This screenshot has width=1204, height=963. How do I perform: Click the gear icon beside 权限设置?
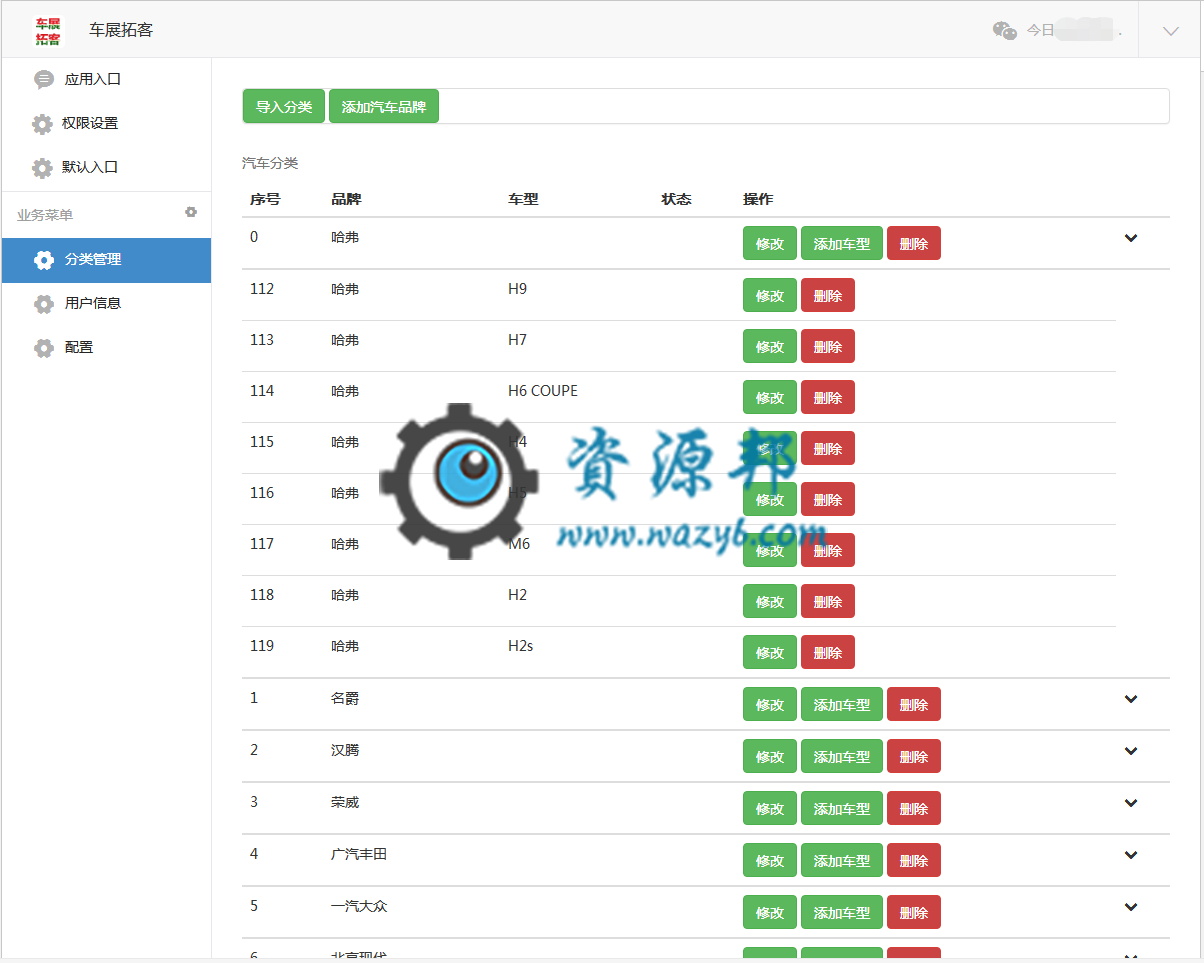(x=42, y=124)
